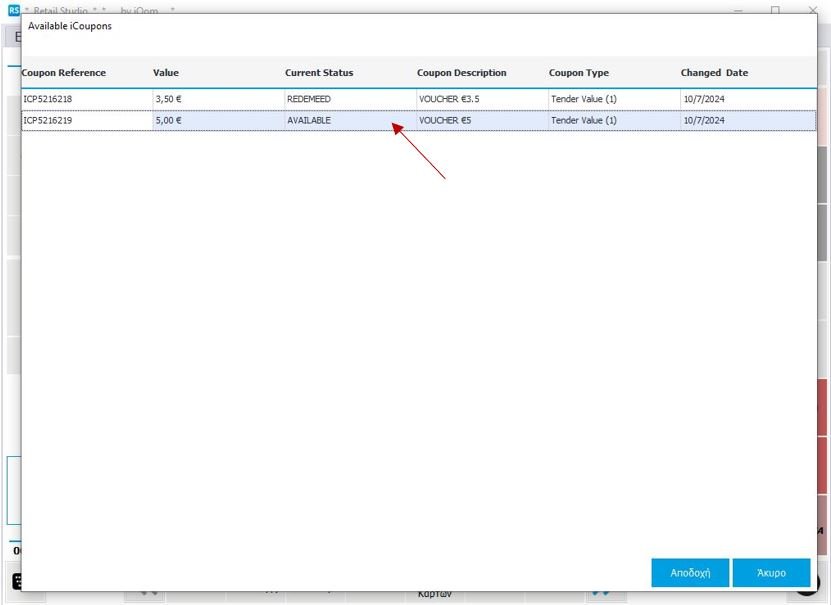
Task: Click the Αποδοχή accept button
Action: (690, 573)
